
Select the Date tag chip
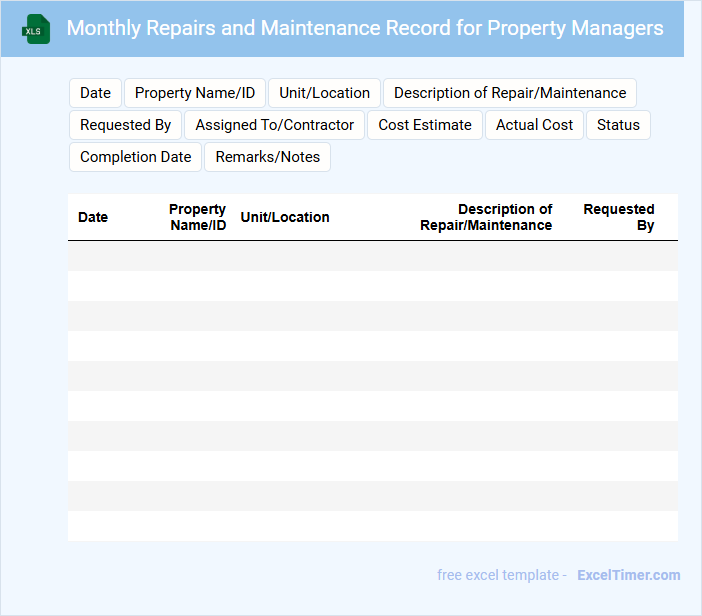point(95,93)
